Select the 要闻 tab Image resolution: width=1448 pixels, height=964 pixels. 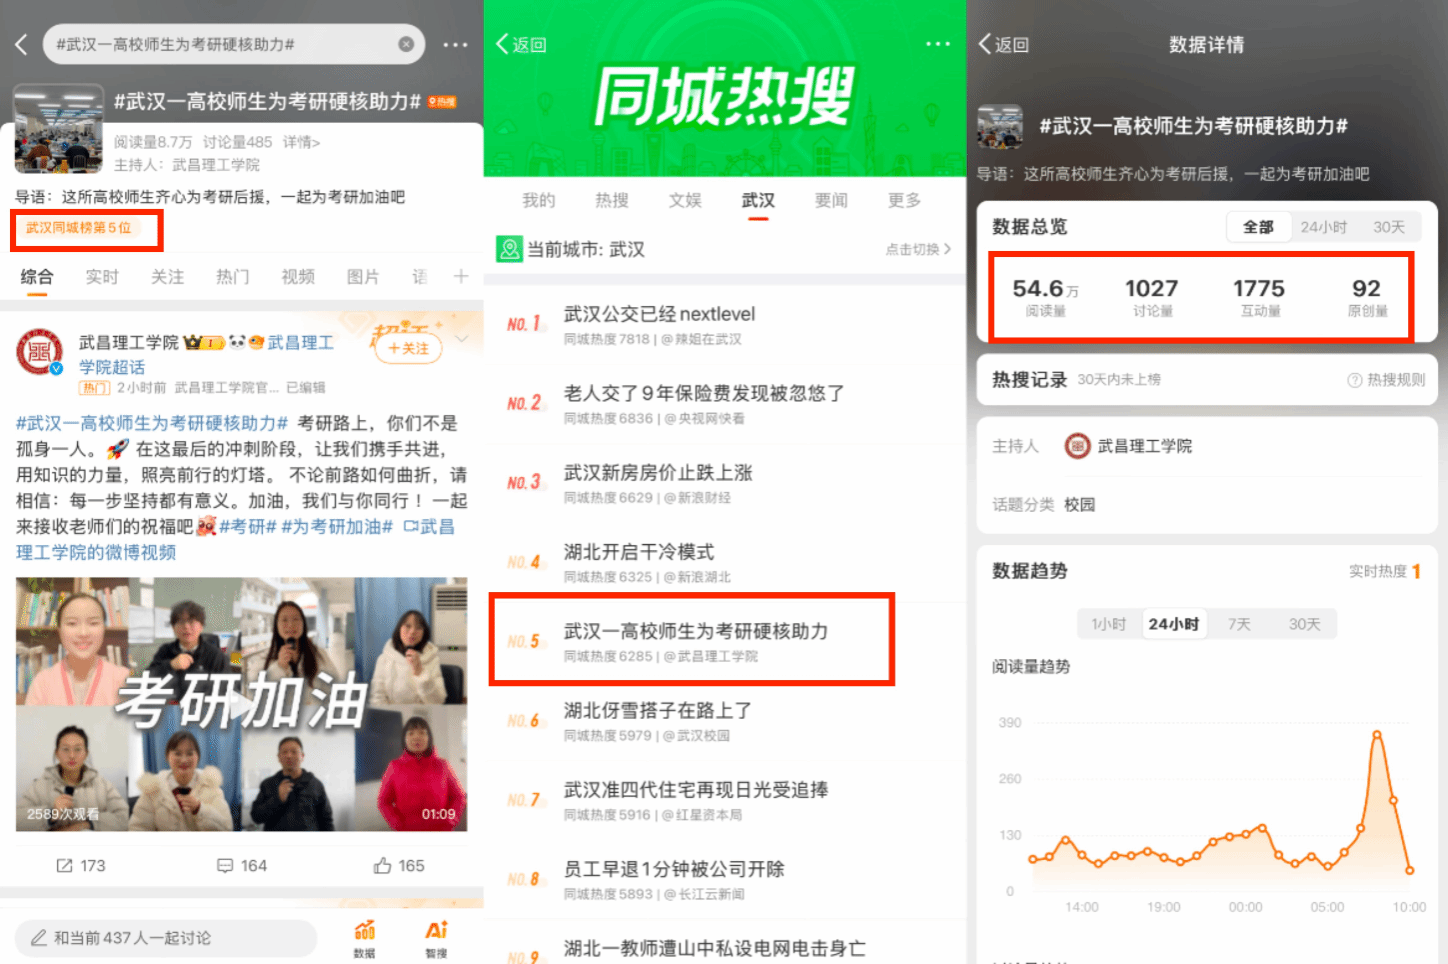pyautogui.click(x=831, y=200)
